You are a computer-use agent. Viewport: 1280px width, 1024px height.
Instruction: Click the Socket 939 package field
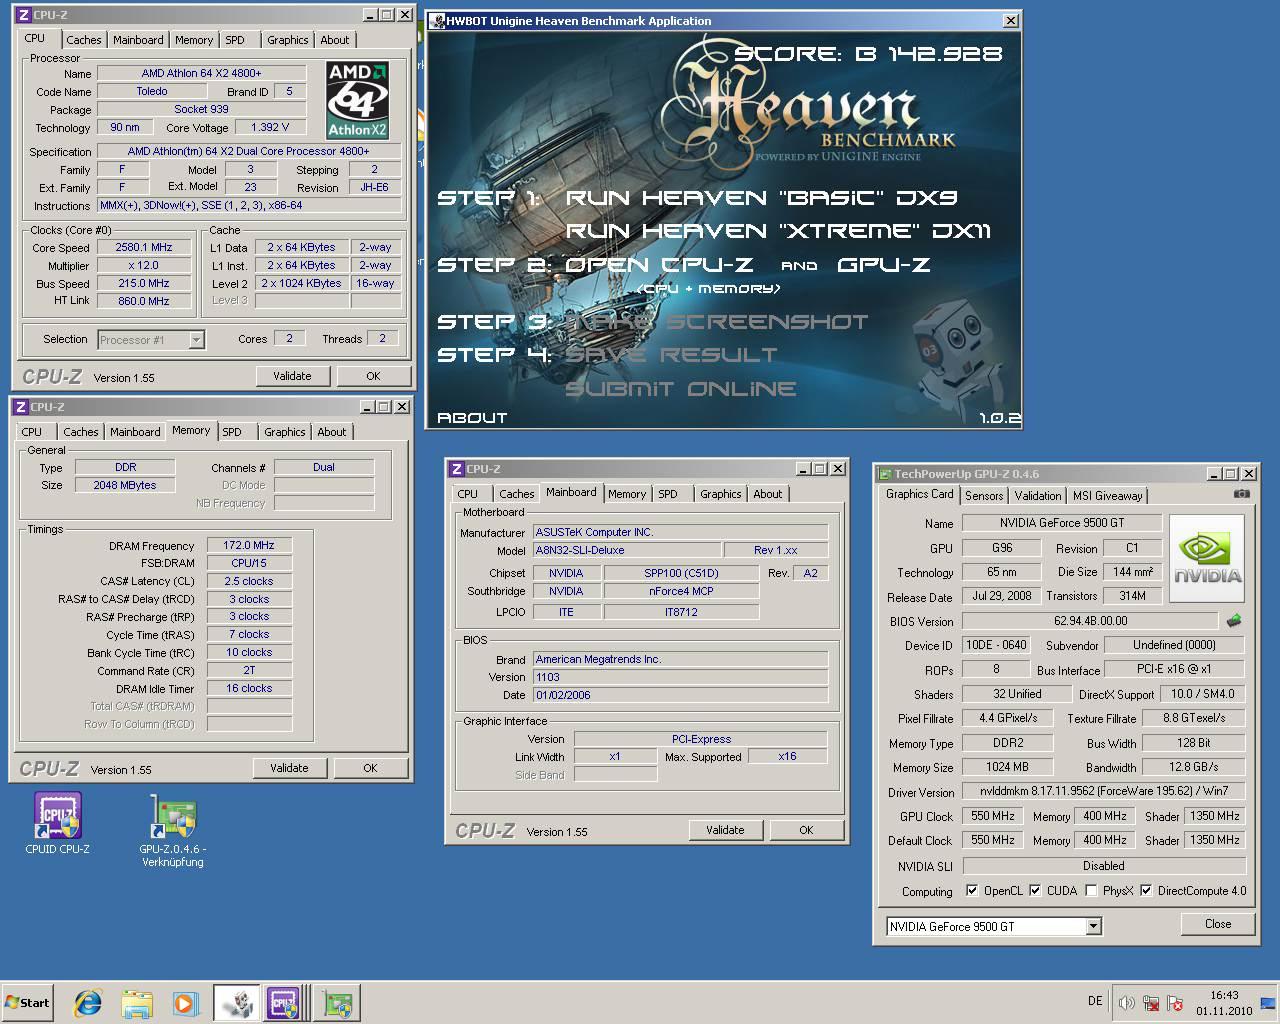[201, 109]
